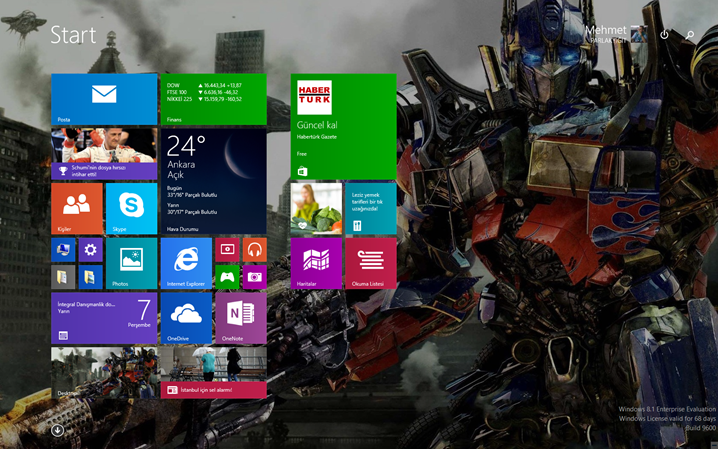Open Mehmet user account menu
This screenshot has height=449, width=718.
[616, 34]
